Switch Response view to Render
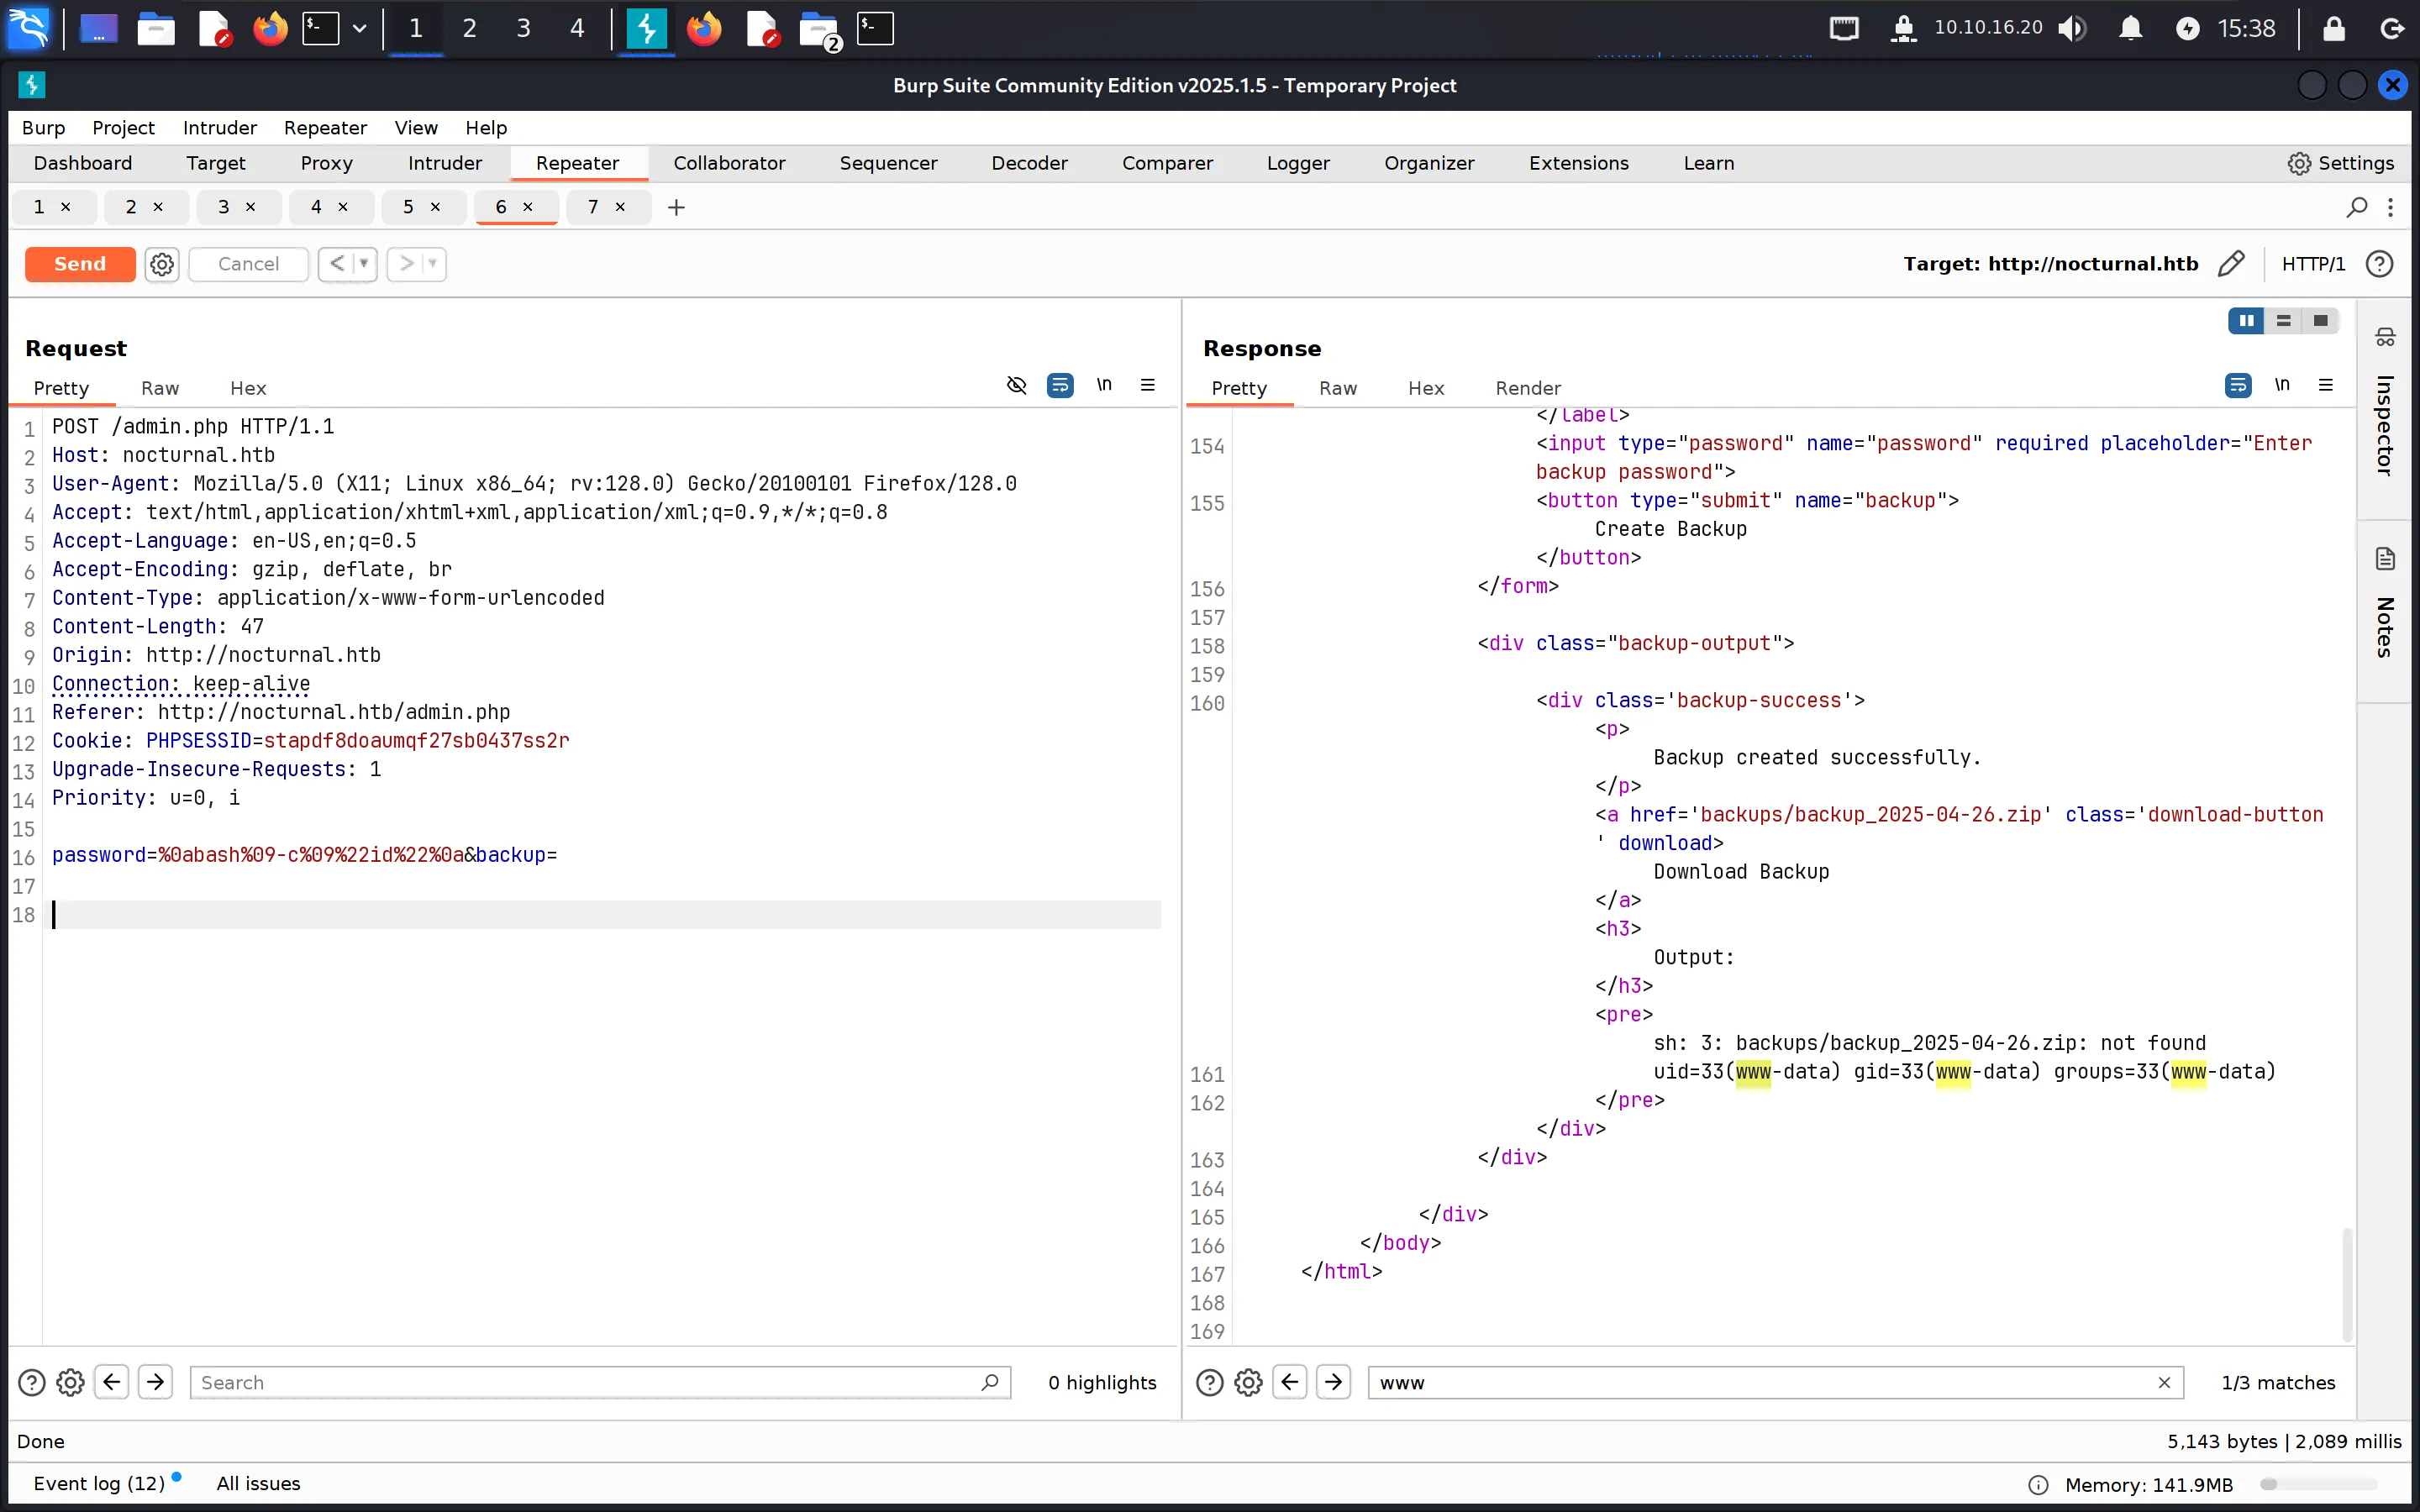 coord(1528,388)
